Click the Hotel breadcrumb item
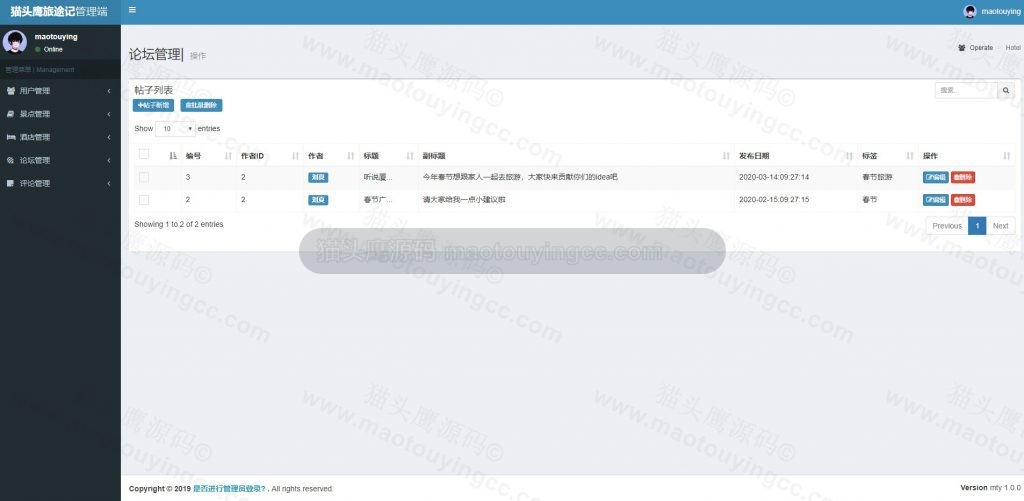 [x=1013, y=48]
